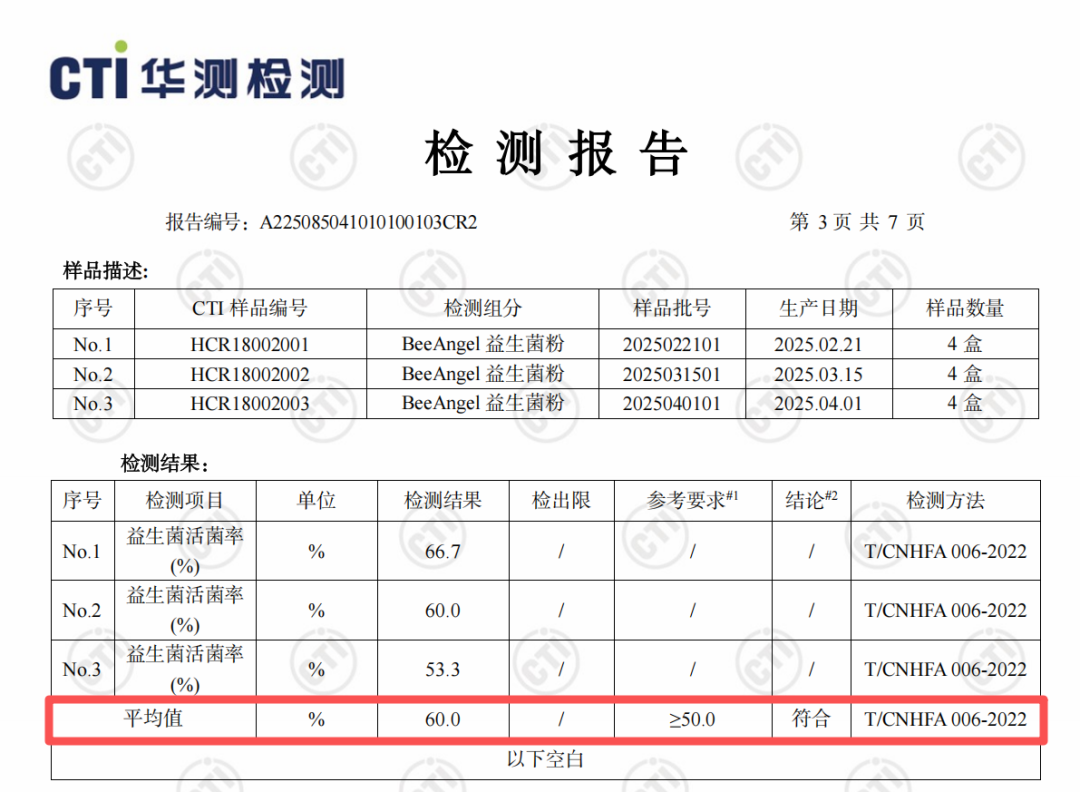Click batch number 2025040101 in row No.3
This screenshot has height=792, width=1080.
[672, 403]
